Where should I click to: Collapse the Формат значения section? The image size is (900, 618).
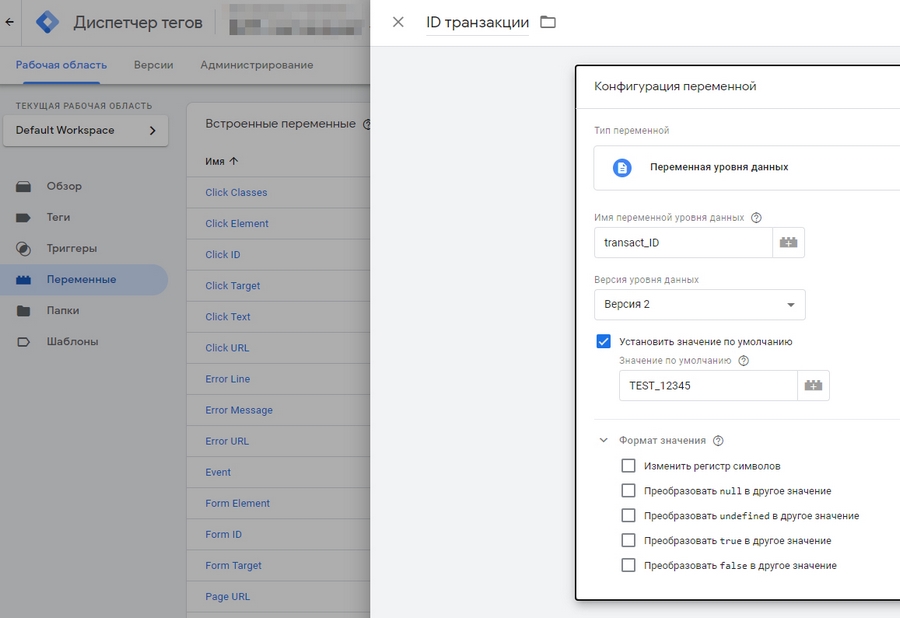click(x=603, y=440)
